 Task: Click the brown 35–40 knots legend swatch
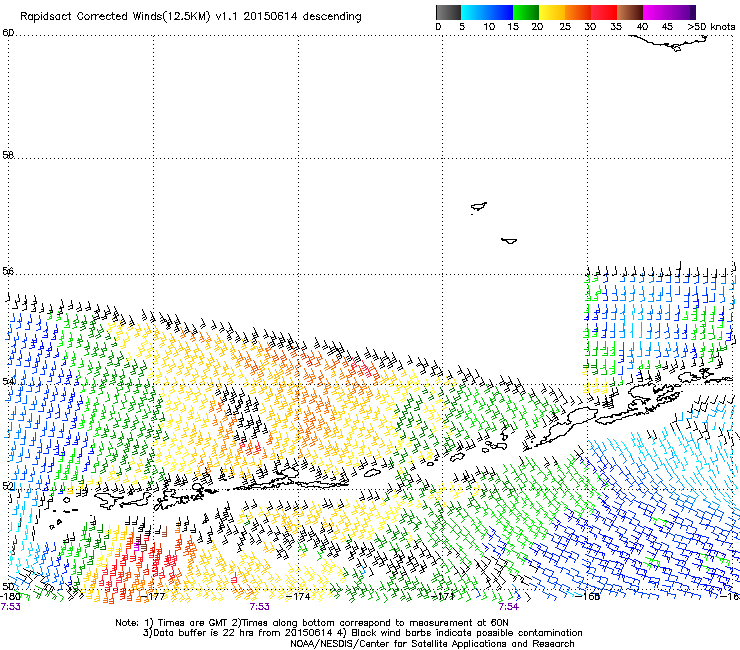click(x=630, y=12)
